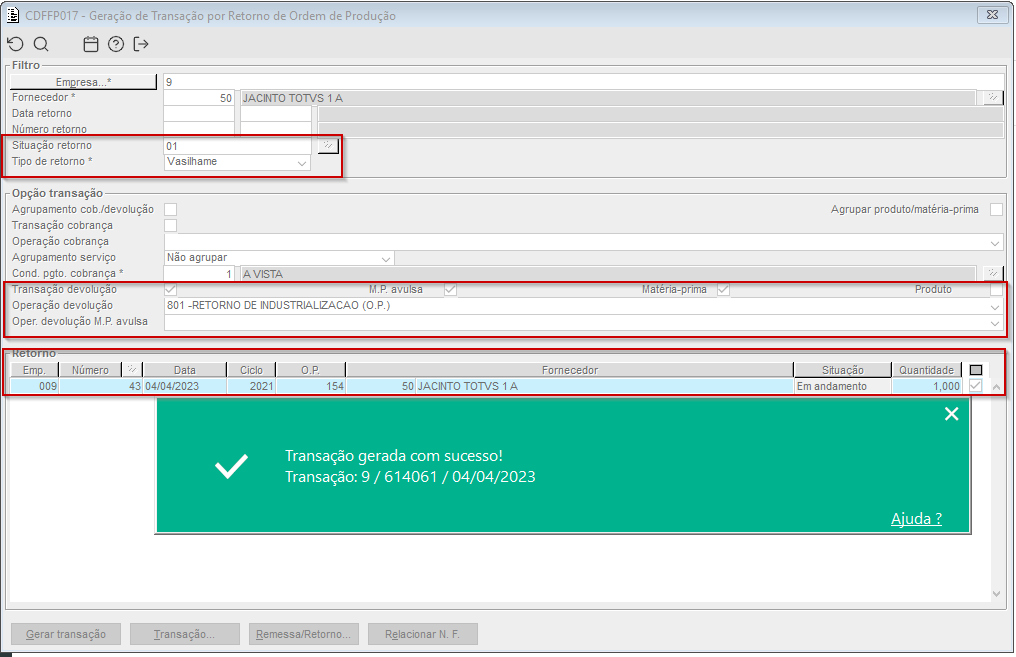Sort by O.P. column header

coord(310,370)
